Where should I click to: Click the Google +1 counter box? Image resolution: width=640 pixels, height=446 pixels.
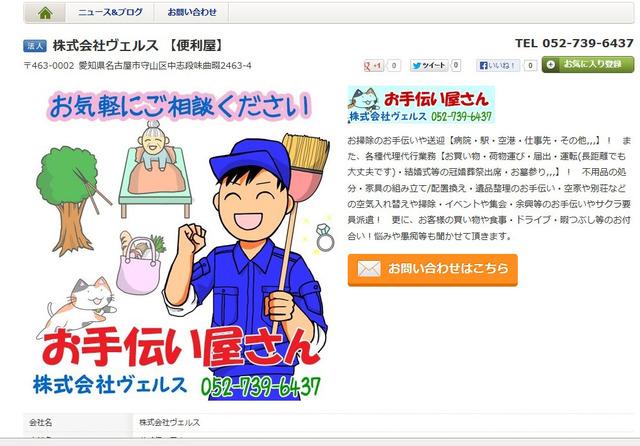coord(394,65)
